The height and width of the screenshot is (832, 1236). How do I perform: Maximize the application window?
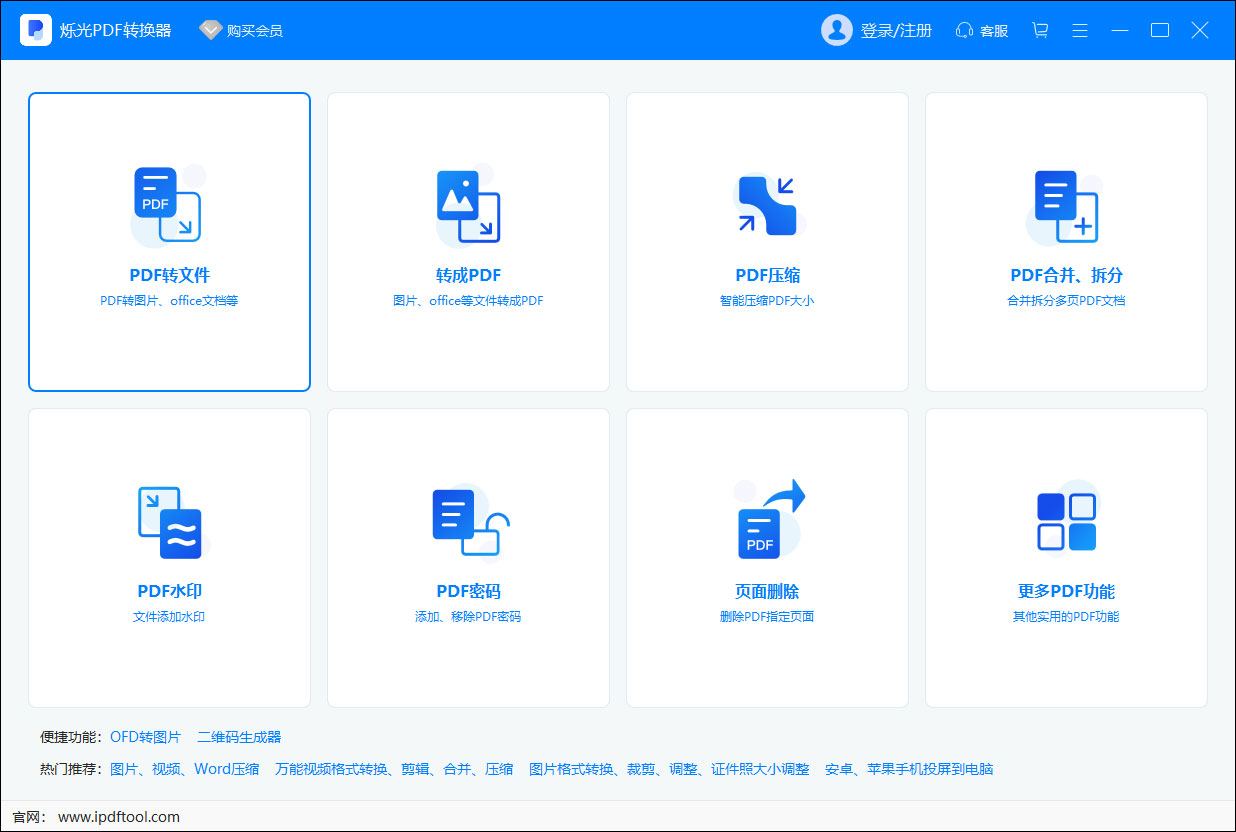point(1160,30)
